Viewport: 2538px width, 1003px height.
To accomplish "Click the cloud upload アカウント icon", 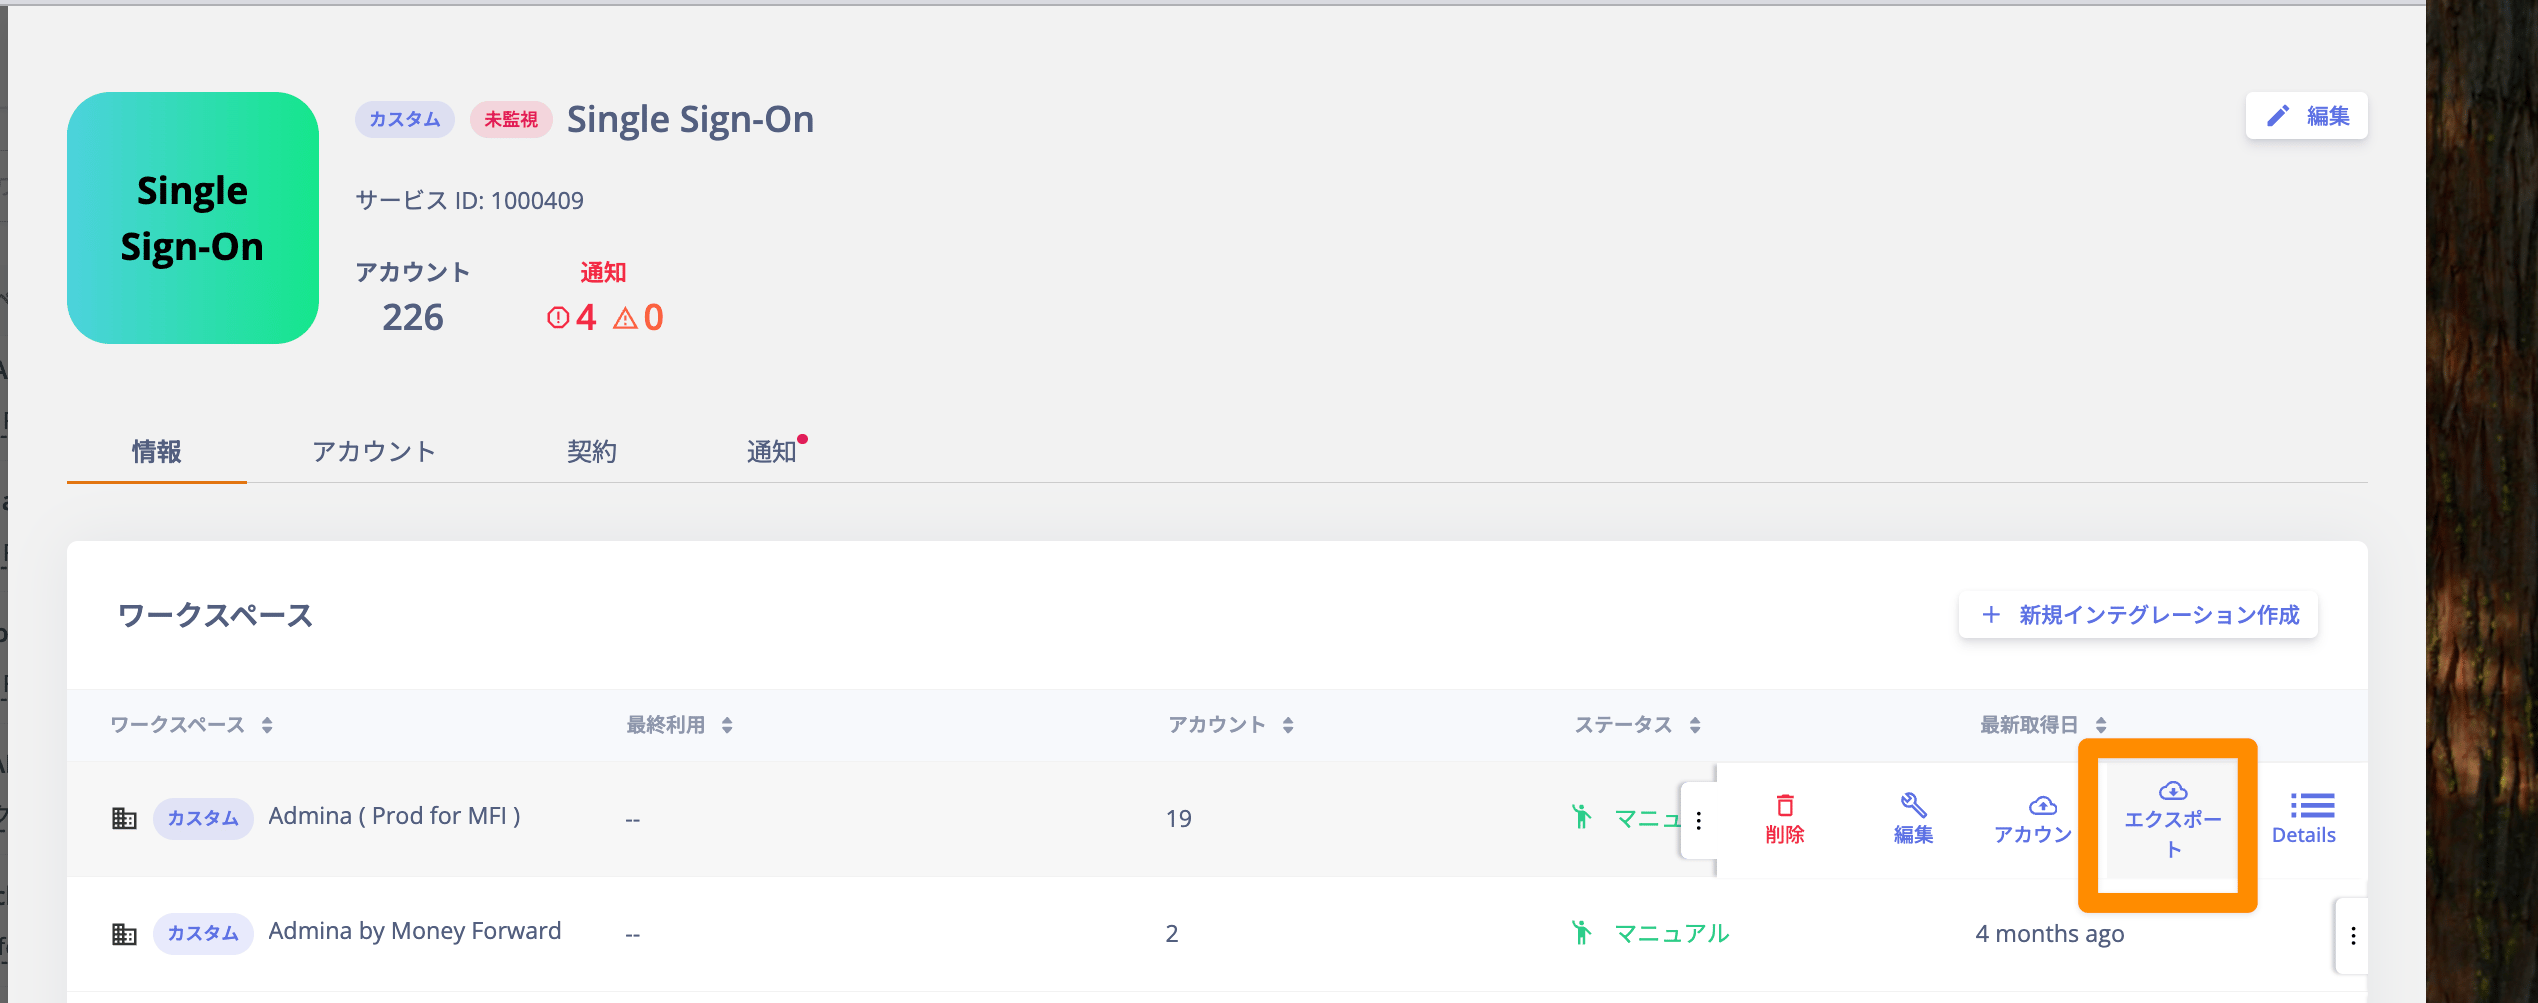I will point(2042,805).
